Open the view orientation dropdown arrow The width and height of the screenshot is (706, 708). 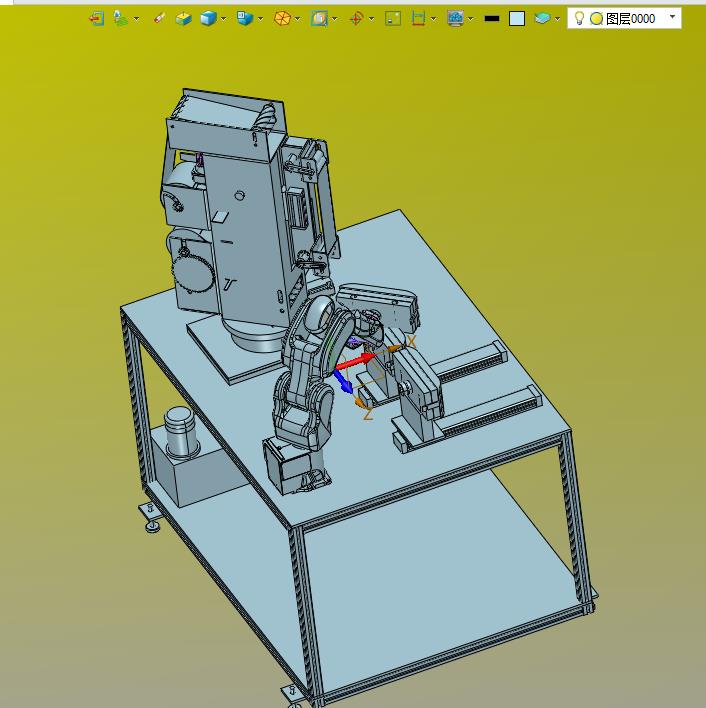pos(260,19)
